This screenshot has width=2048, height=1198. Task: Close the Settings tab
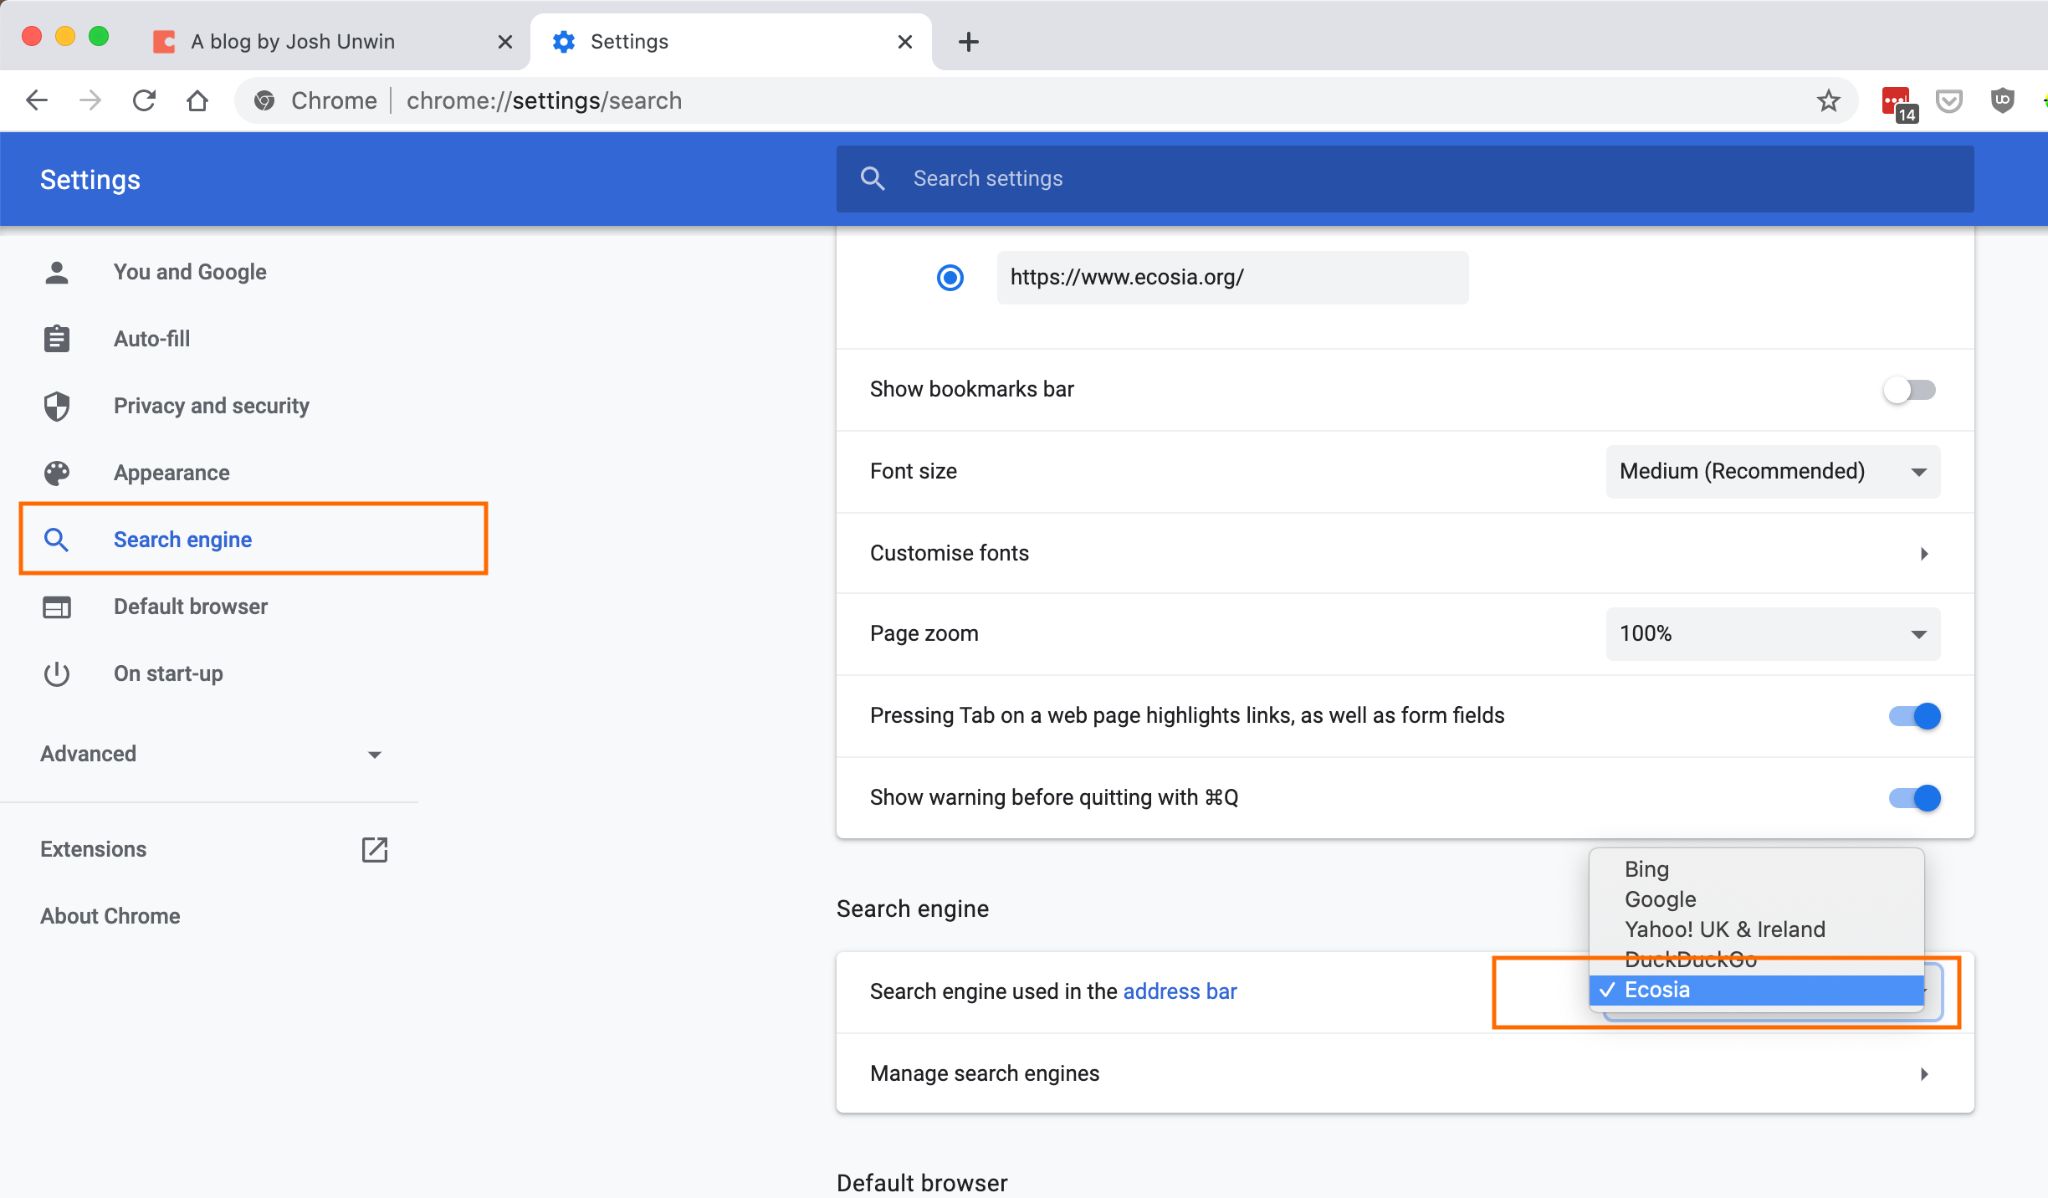[905, 42]
